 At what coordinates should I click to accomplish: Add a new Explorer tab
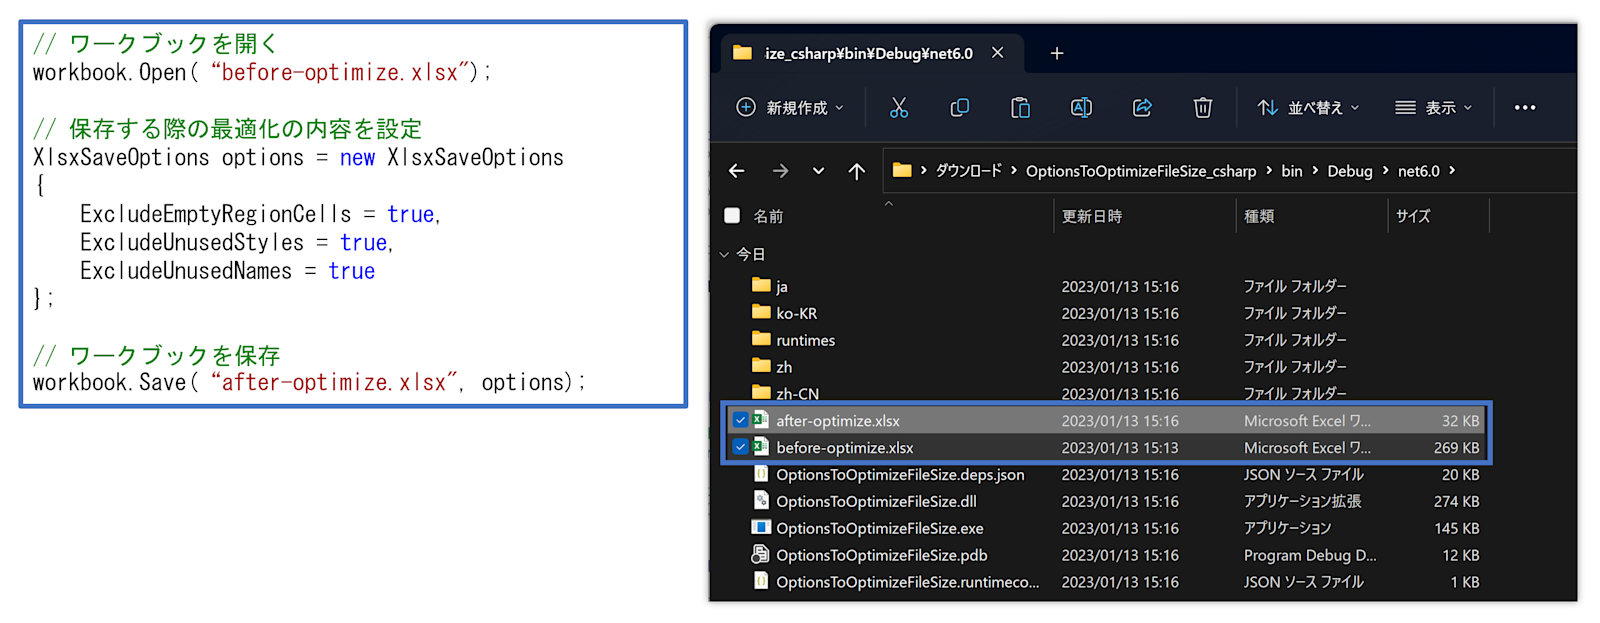(1057, 53)
